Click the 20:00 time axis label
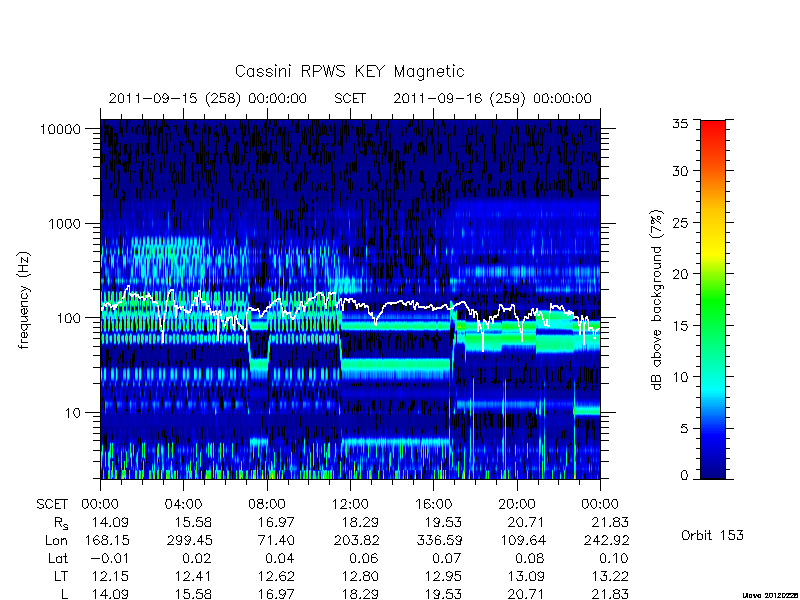The width and height of the screenshot is (800, 600). point(517,505)
